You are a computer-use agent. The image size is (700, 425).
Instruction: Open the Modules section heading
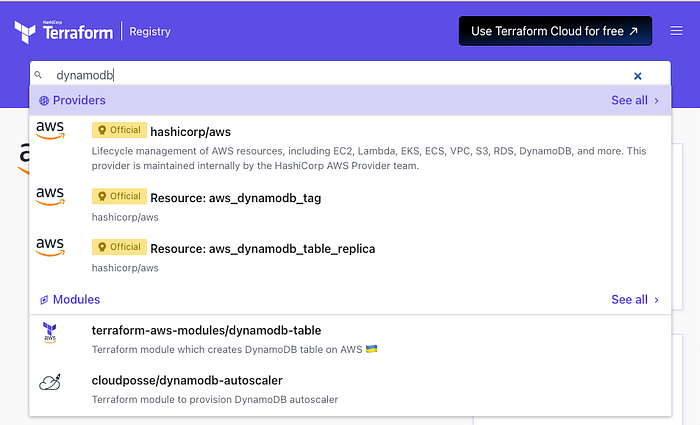[x=76, y=300]
